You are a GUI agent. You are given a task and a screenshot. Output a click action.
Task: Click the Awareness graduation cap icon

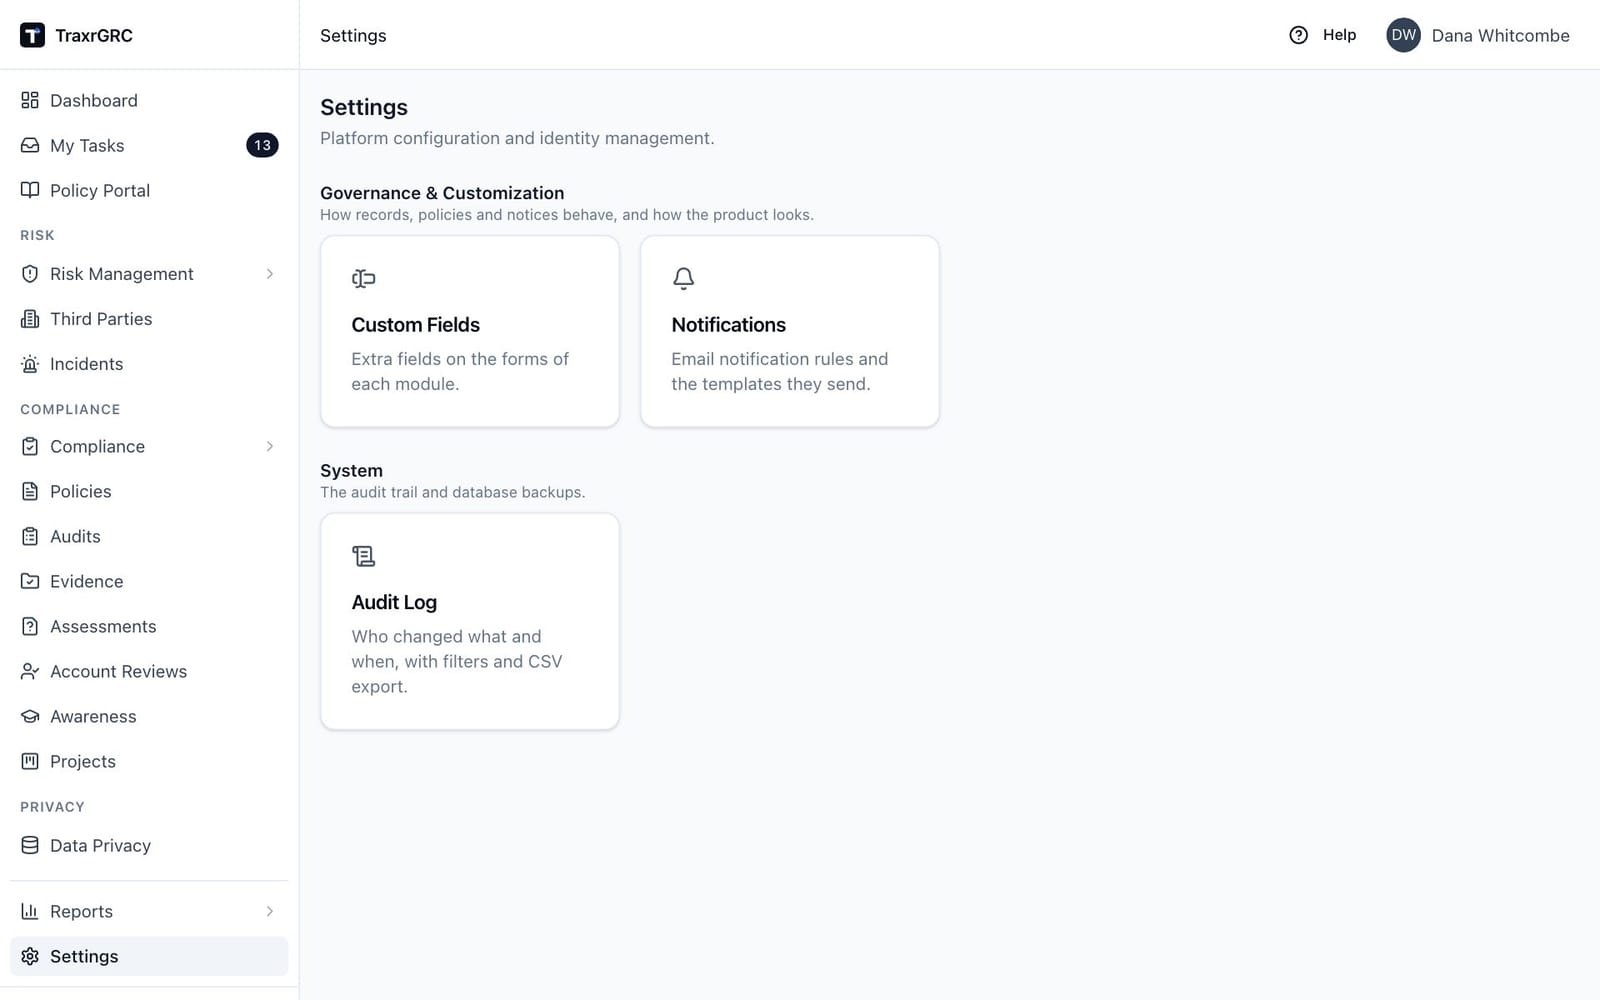tap(30, 716)
